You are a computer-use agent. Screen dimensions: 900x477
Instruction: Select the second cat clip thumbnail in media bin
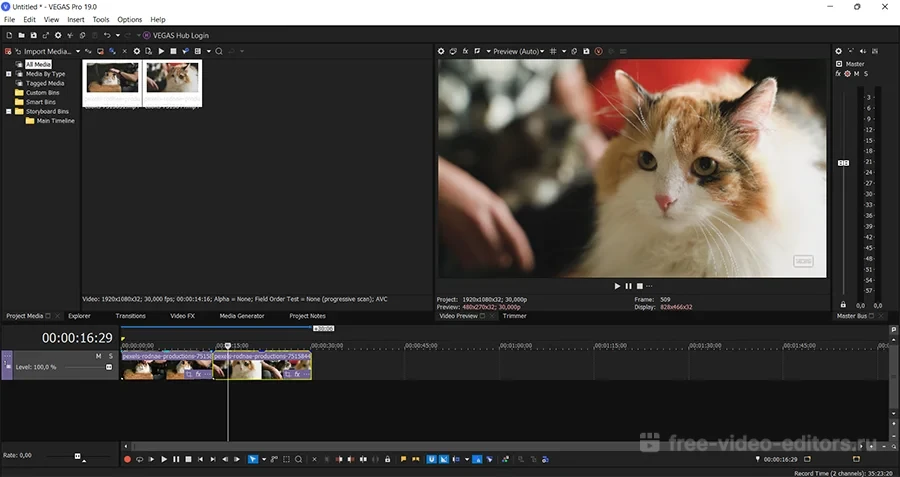click(x=172, y=79)
